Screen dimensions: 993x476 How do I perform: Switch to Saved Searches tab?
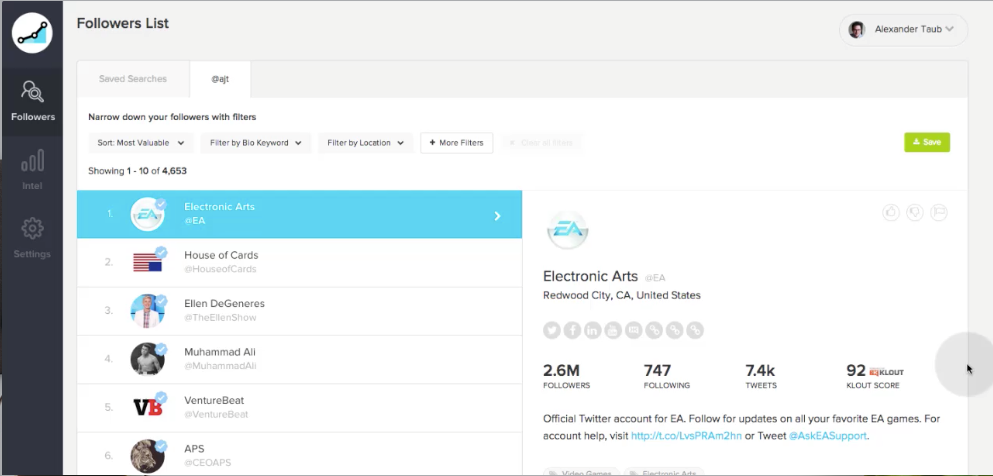click(x=133, y=79)
